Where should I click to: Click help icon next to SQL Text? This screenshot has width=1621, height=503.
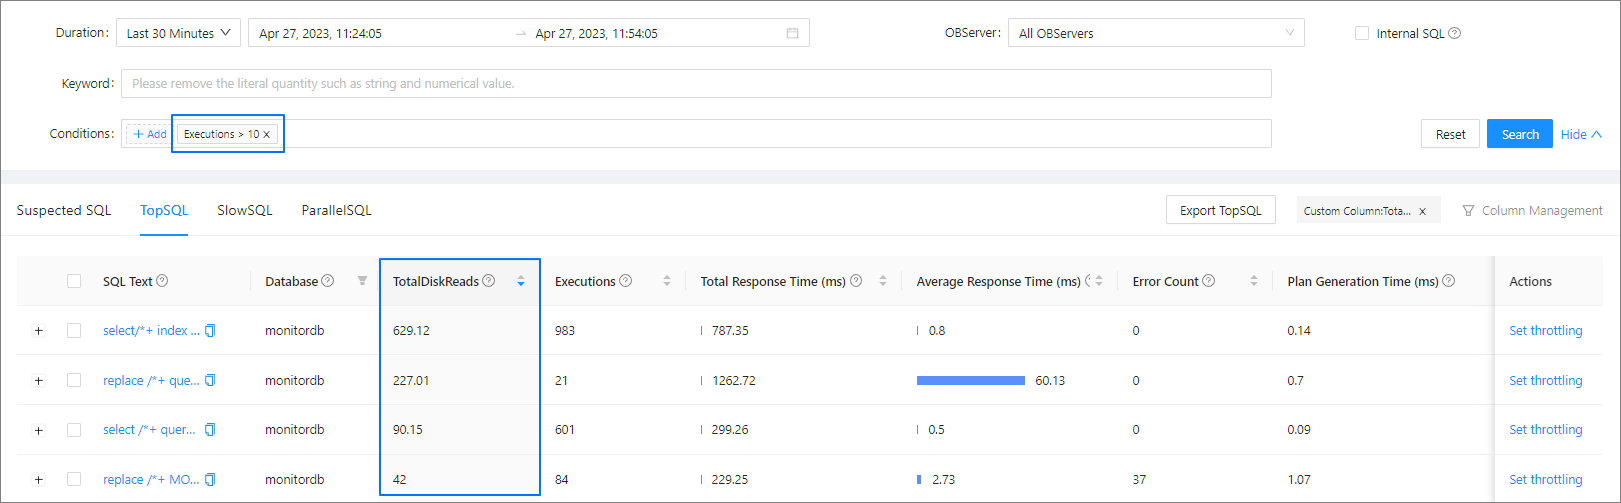click(x=162, y=281)
